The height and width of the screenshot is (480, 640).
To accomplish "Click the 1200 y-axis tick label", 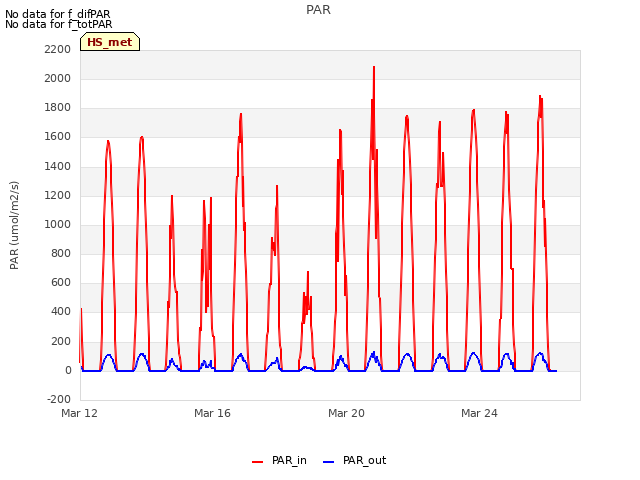I will pos(58,196).
